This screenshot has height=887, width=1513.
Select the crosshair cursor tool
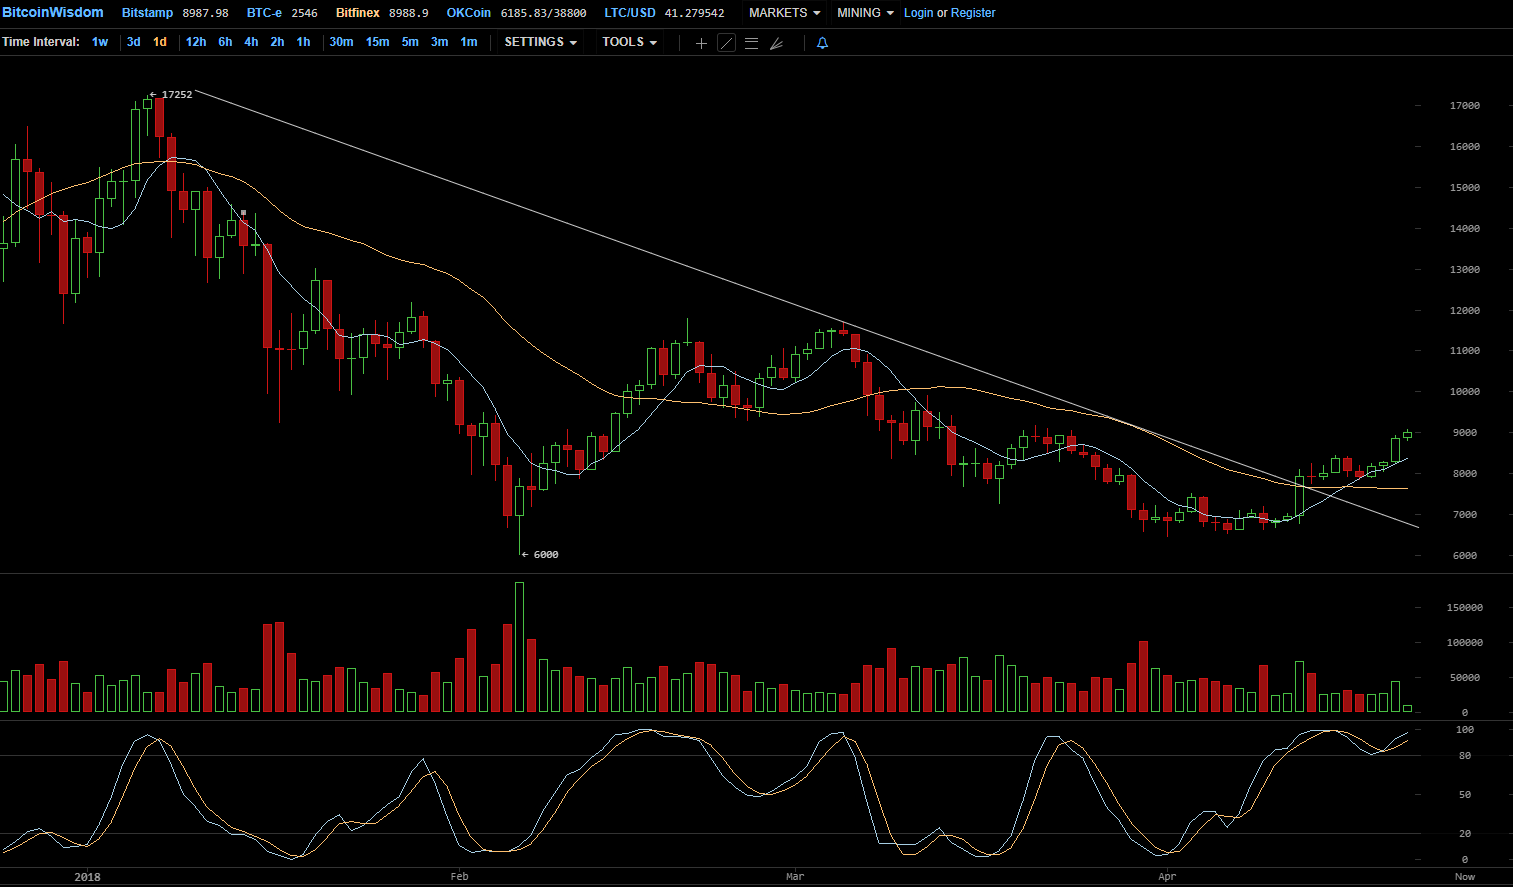701,43
